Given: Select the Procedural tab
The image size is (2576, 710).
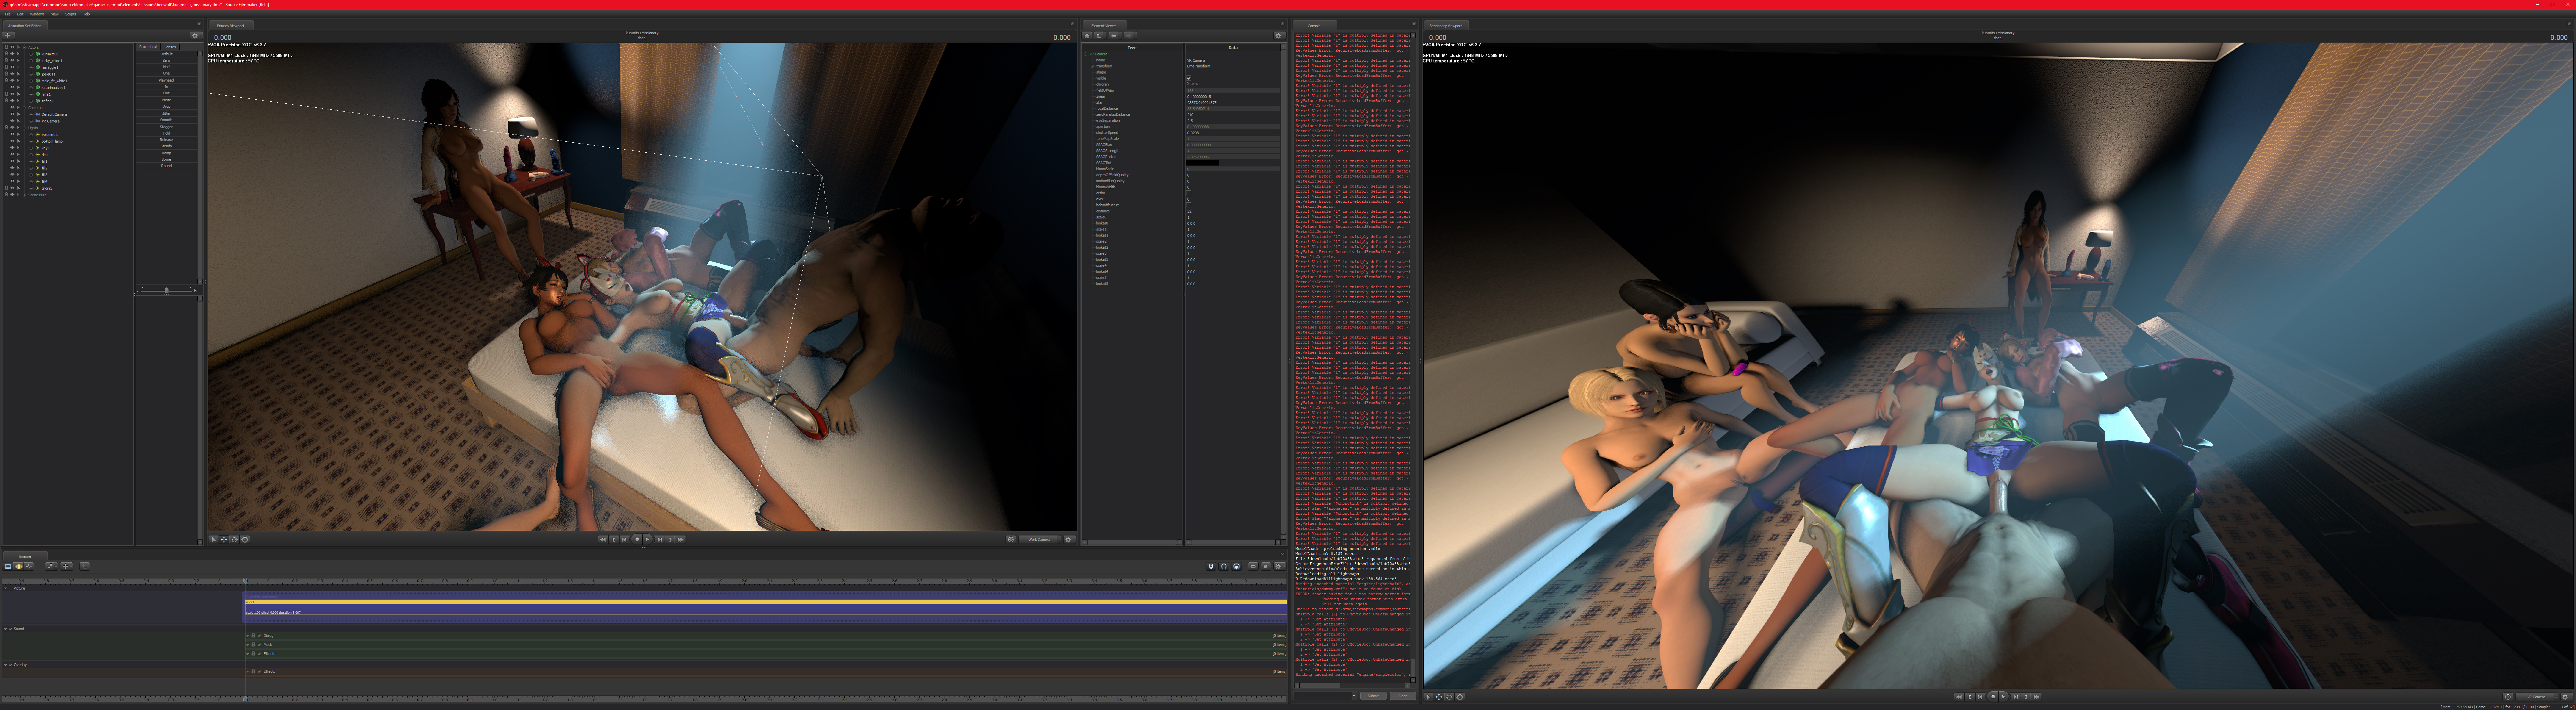Looking at the screenshot, I should pos(148,47).
